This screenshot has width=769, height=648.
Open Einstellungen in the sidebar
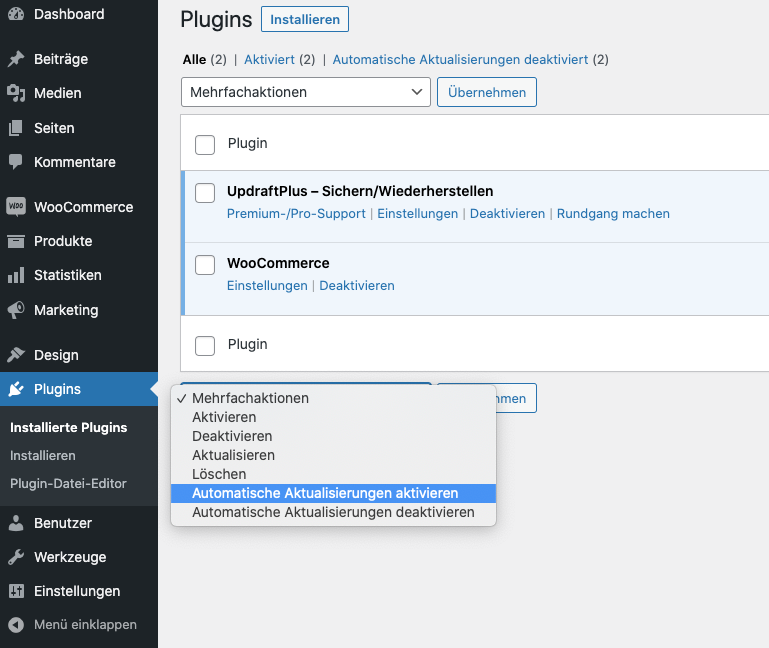coord(79,591)
